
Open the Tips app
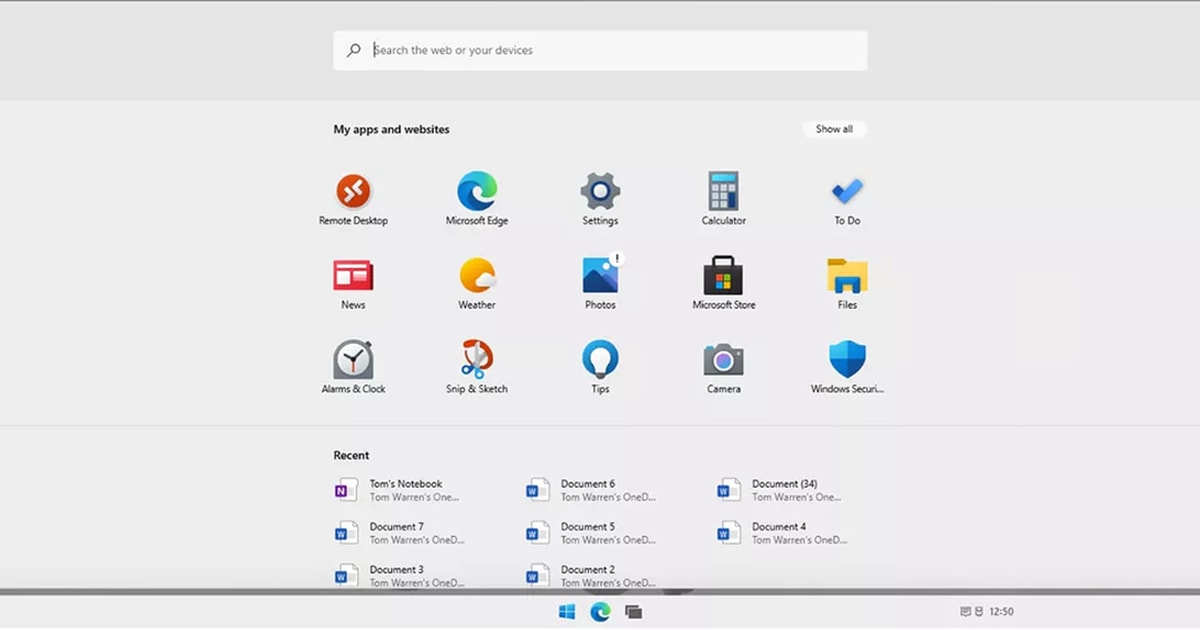click(600, 367)
